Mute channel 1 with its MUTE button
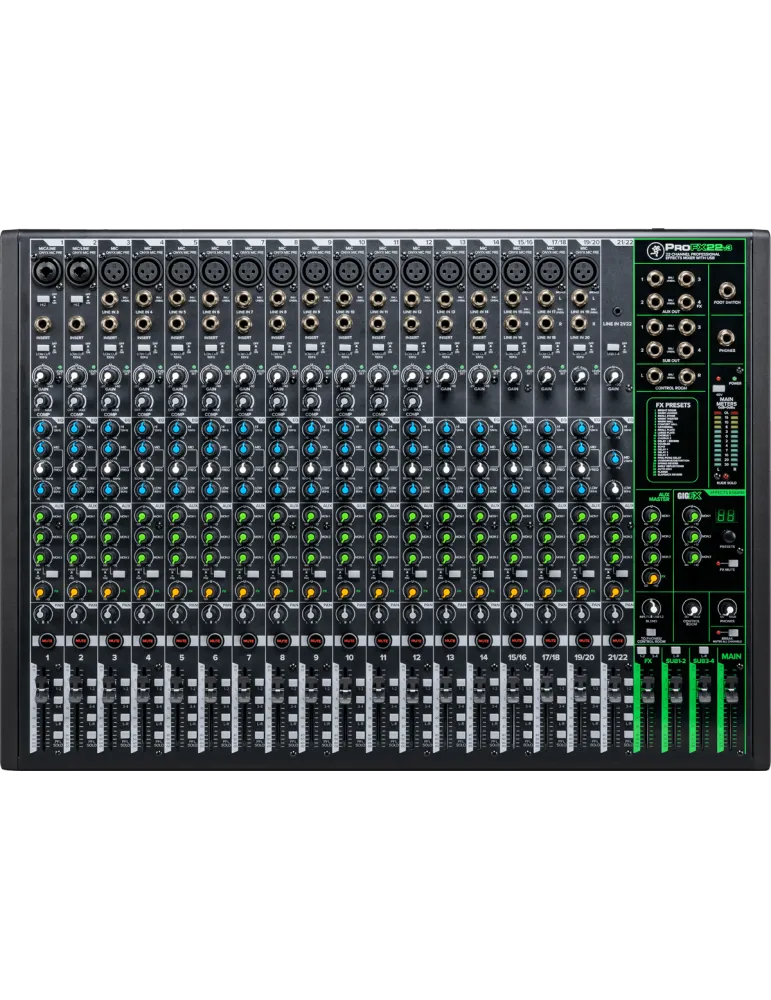Image resolution: width=771 pixels, height=1000 pixels. tap(47, 639)
